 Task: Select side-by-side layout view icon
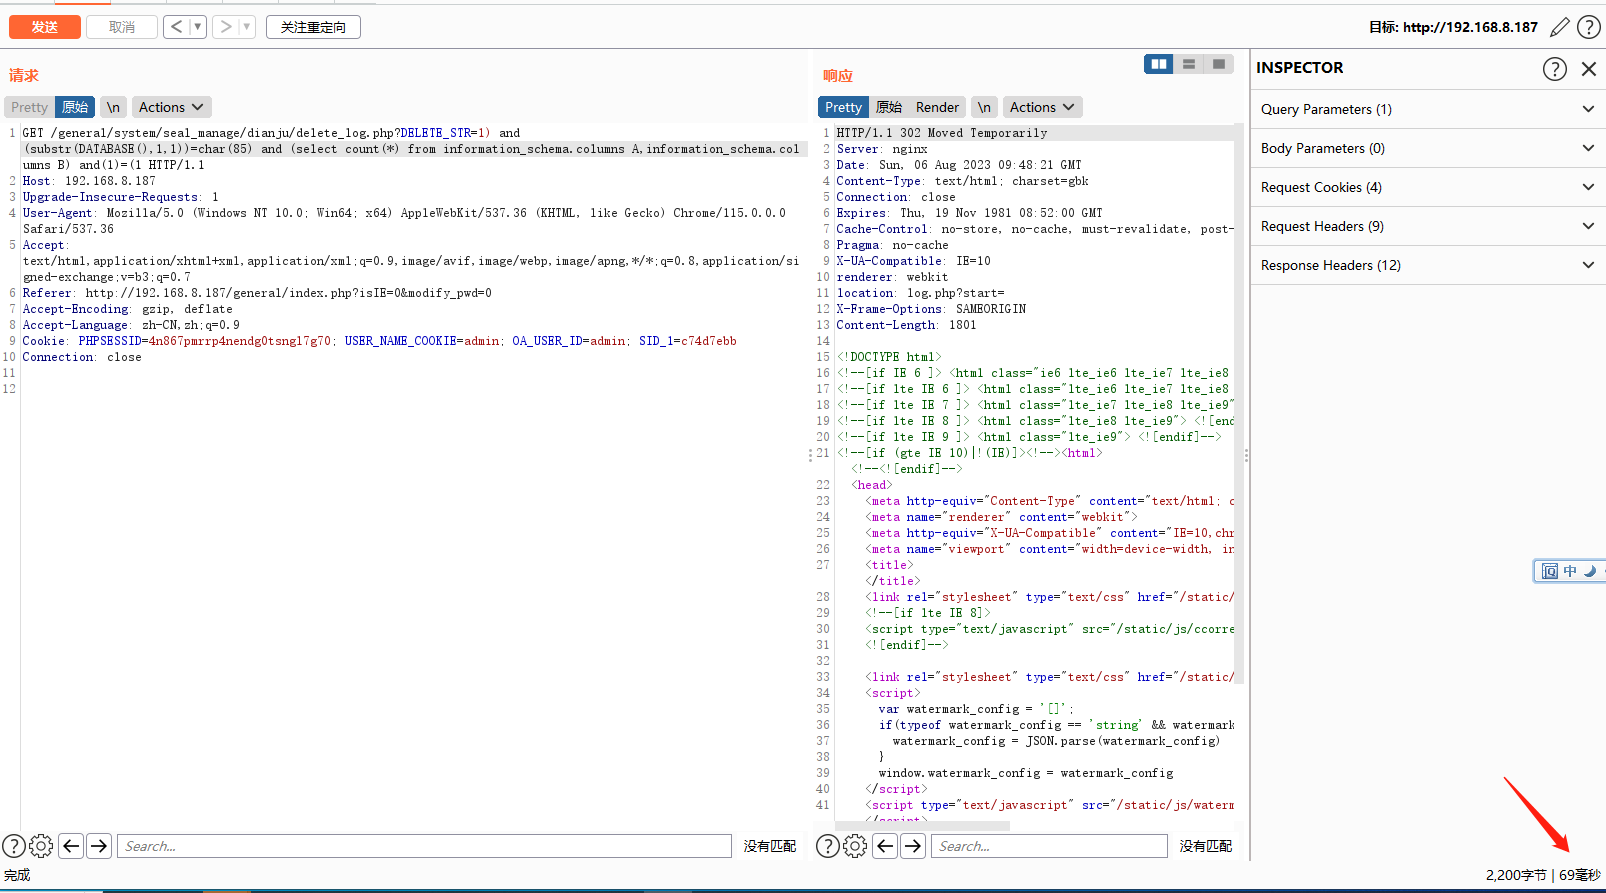tap(1159, 64)
